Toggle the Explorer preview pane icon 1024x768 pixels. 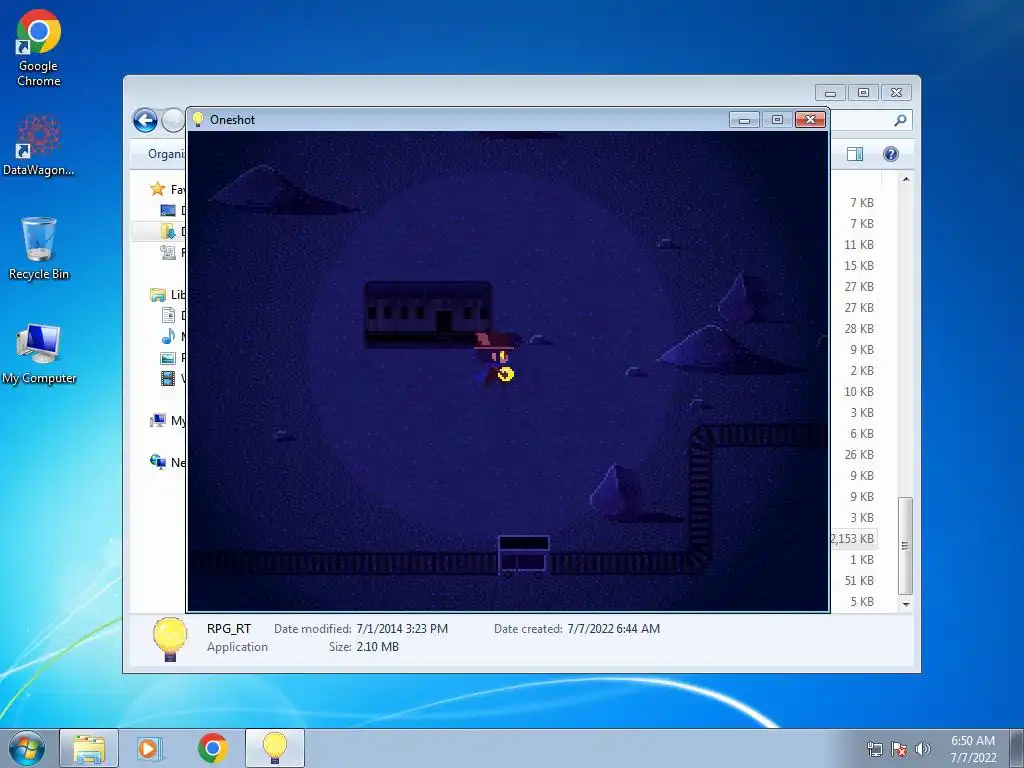coord(855,153)
